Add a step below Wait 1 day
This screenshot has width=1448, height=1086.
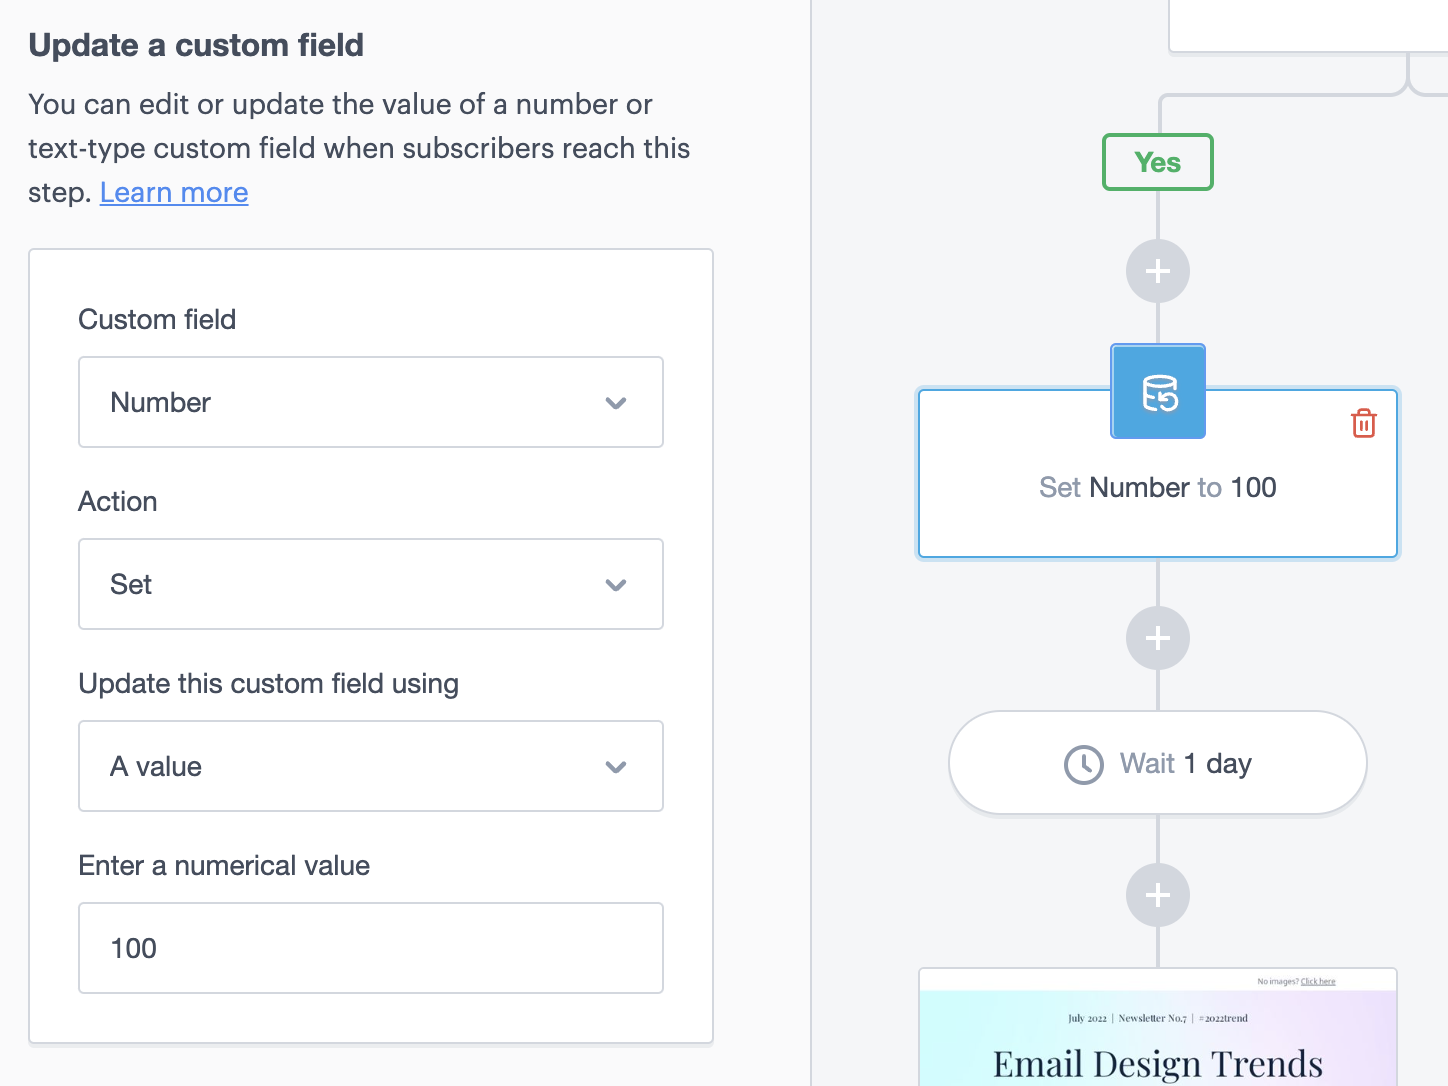pos(1157,895)
